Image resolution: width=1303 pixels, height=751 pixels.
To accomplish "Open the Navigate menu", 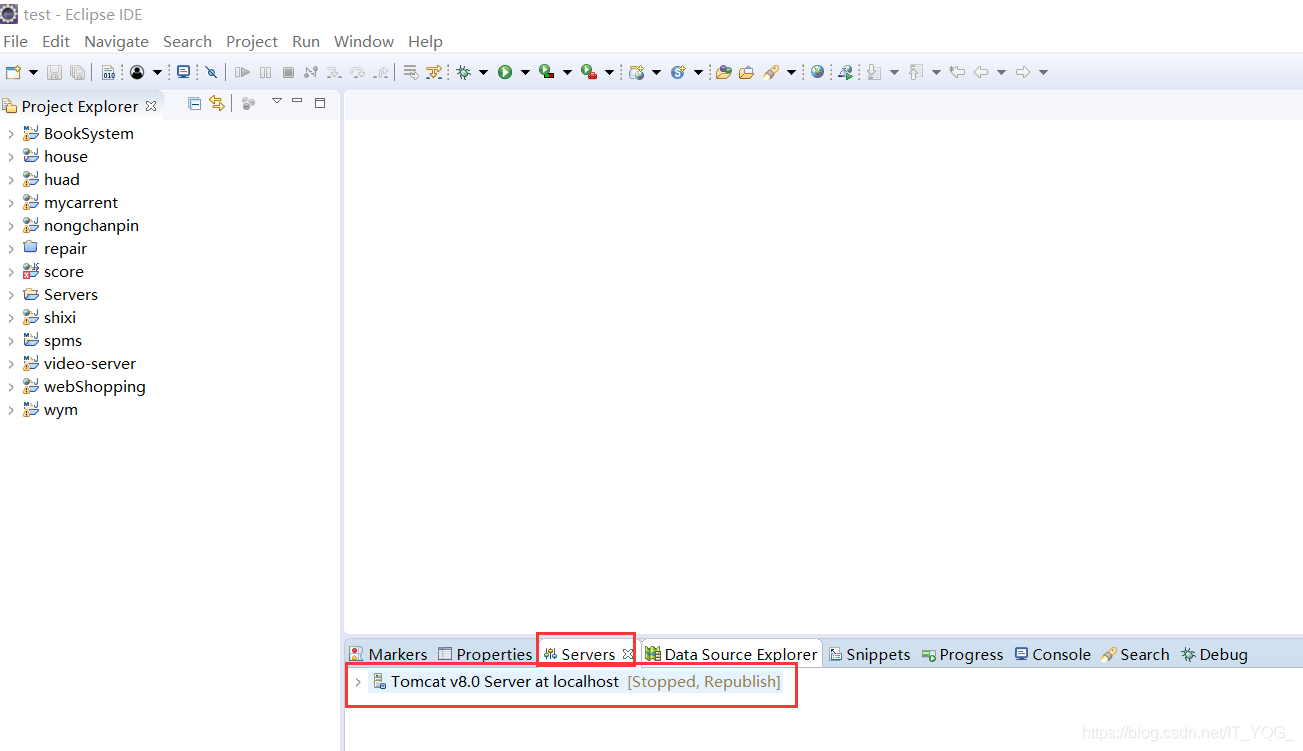I will [x=116, y=41].
